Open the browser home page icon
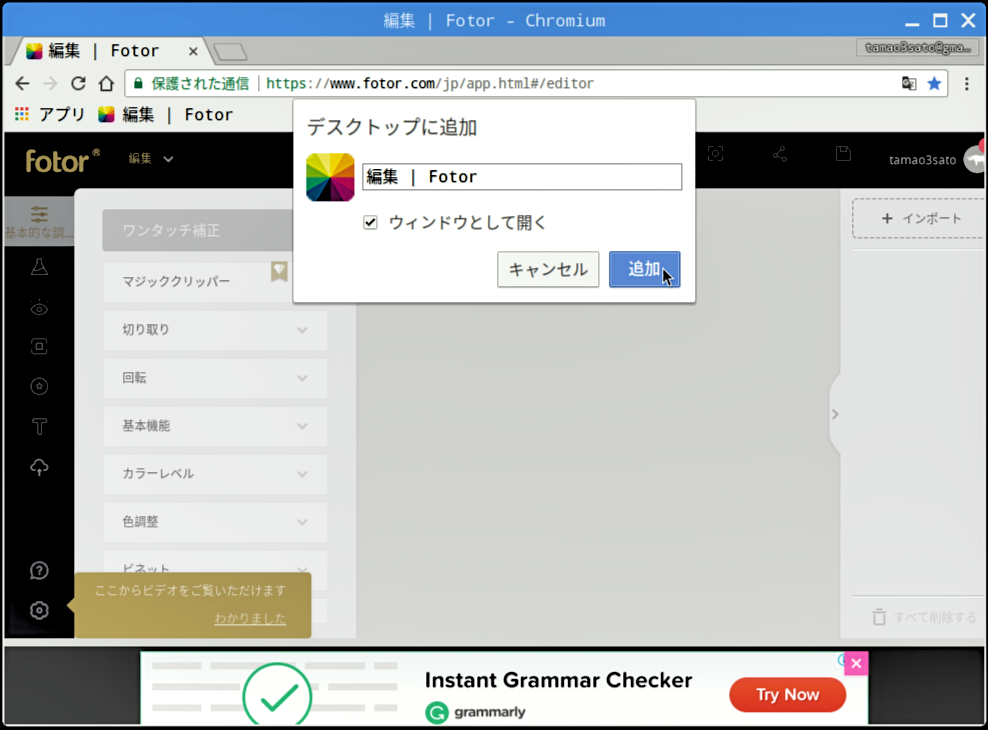 pyautogui.click(x=106, y=83)
